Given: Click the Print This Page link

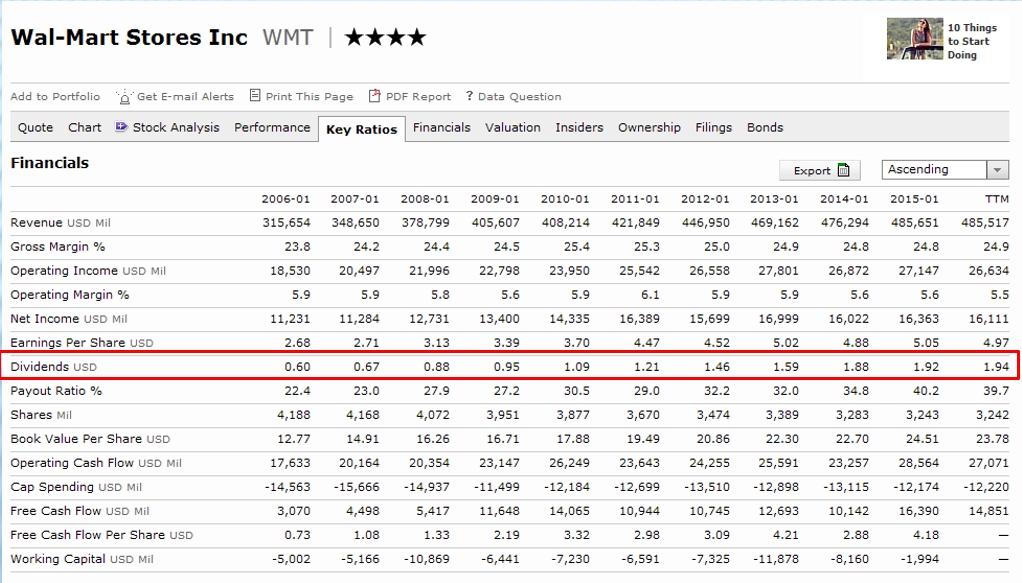Looking at the screenshot, I should tap(309, 97).
